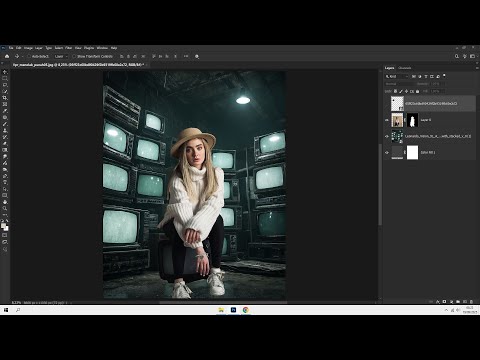The width and height of the screenshot is (480, 360).
Task: Toggle lock transparent pixels
Action: 396,91
